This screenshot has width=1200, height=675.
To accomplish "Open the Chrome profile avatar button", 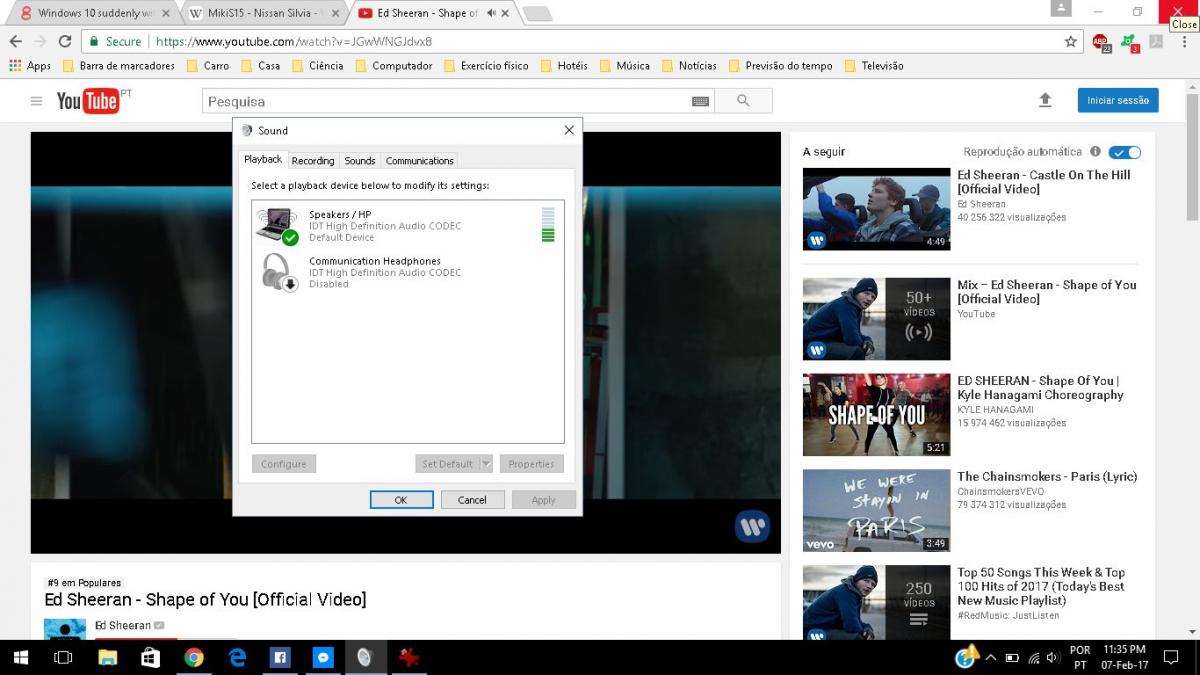I will (x=1061, y=8).
